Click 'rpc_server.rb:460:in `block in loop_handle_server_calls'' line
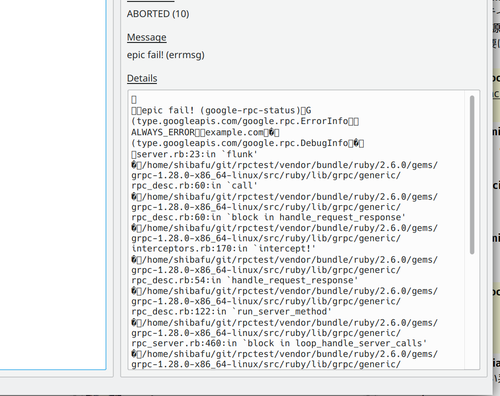The height and width of the screenshot is (396, 500). [x=279, y=343]
